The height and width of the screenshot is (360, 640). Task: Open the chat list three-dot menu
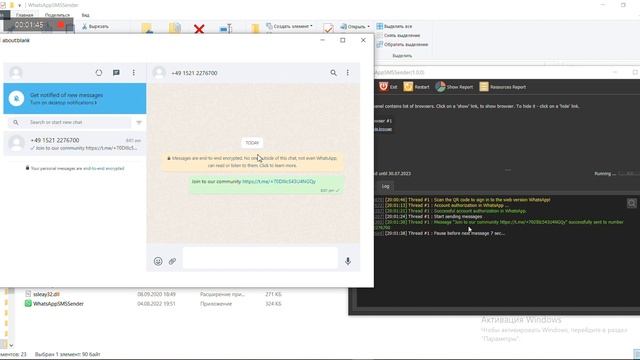[133, 73]
